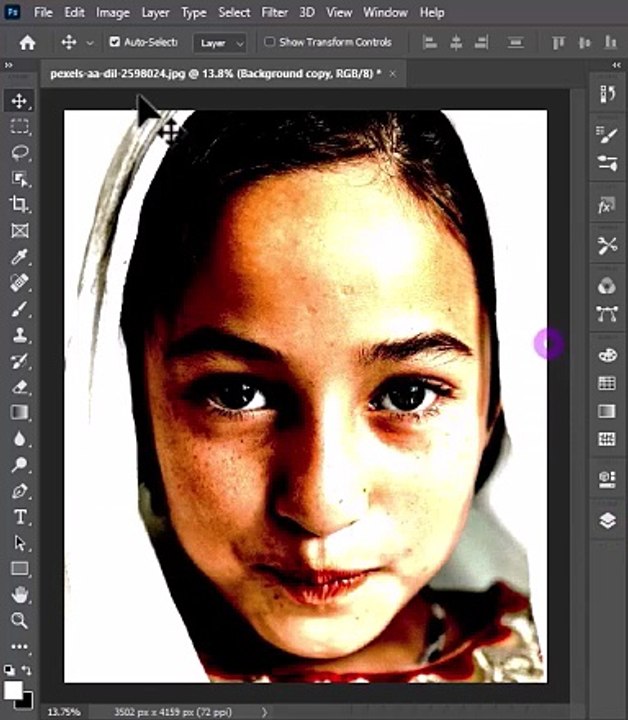Viewport: 628px width, 720px height.
Task: Open the Adjustments sliders panel icon
Action: tap(607, 163)
